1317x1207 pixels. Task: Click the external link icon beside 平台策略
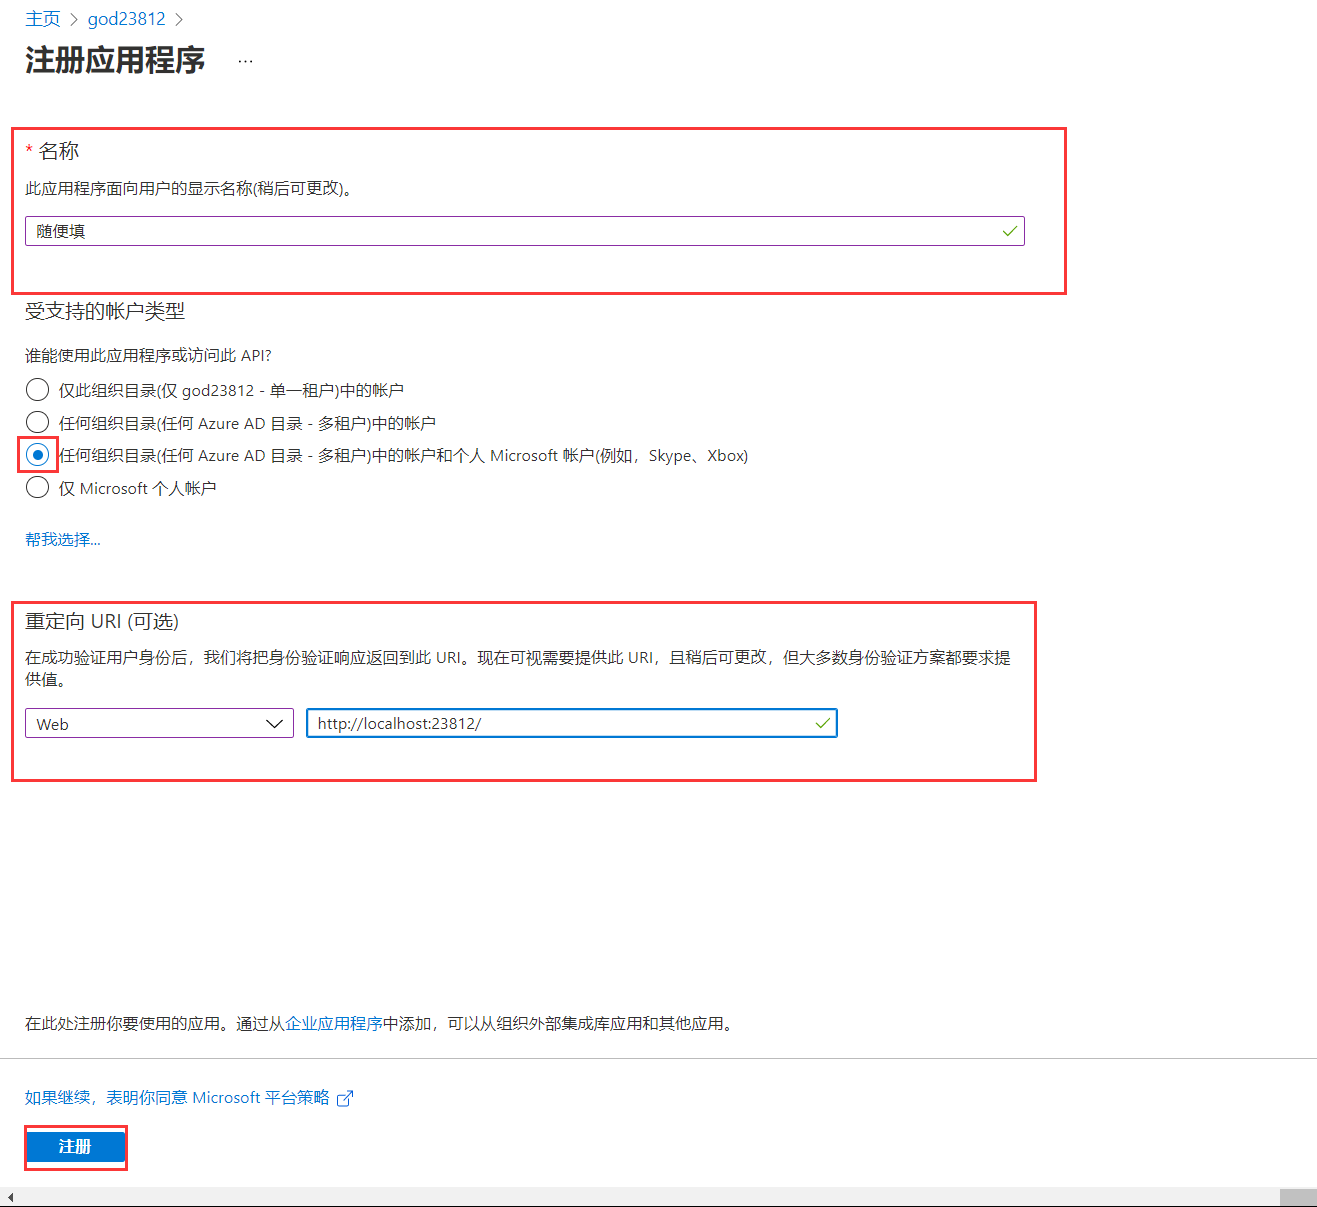point(345,1098)
